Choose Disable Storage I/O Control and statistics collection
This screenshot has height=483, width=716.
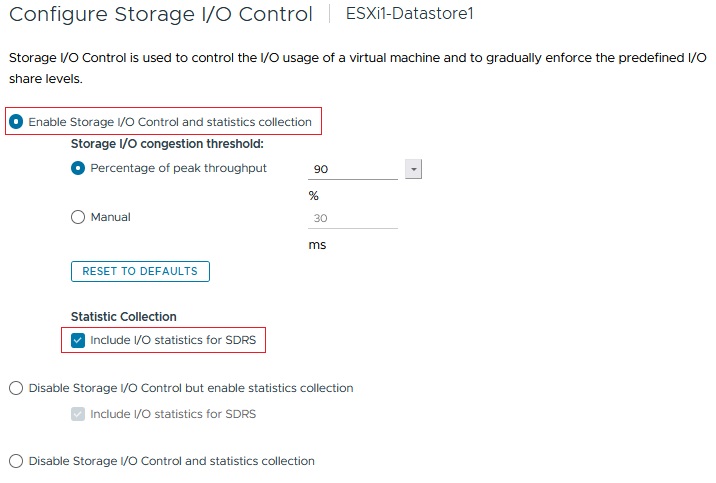pos(16,461)
